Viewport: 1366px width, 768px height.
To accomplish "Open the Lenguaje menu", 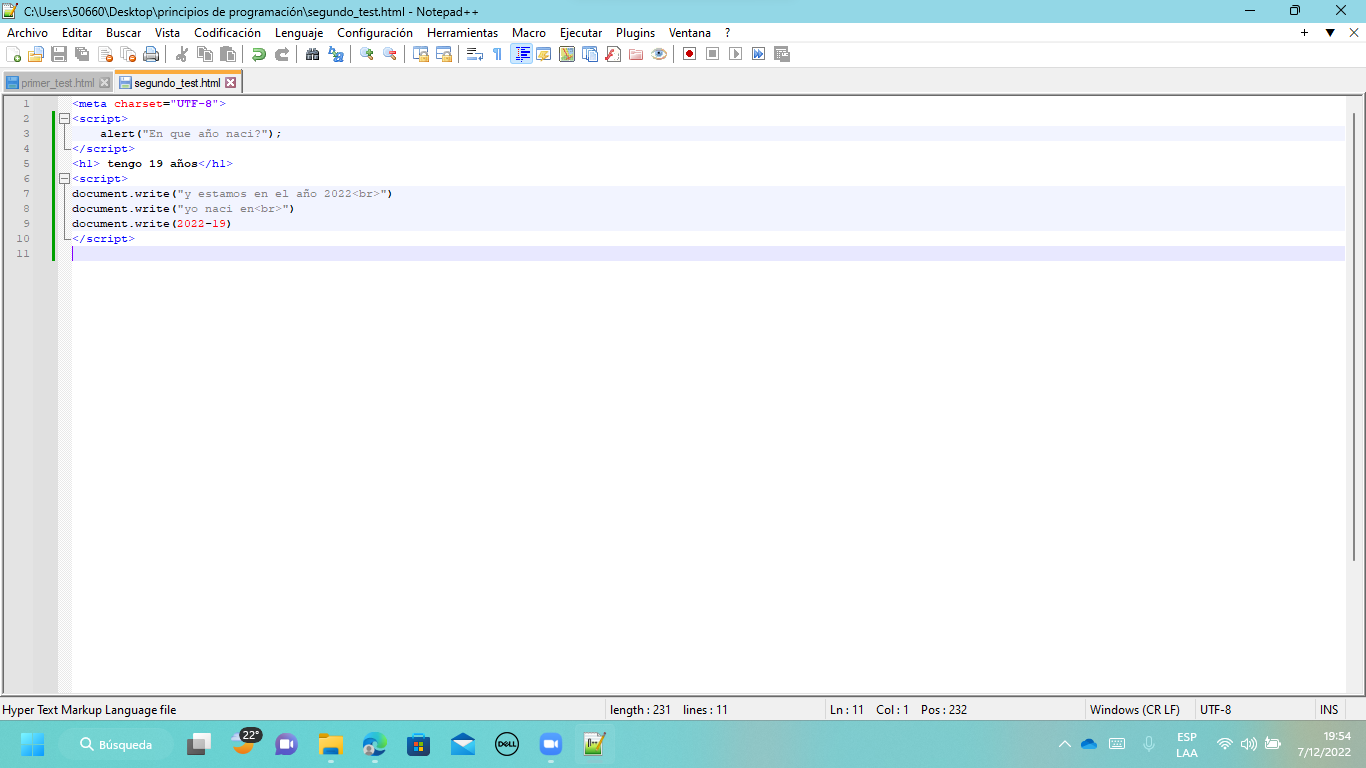I will pyautogui.click(x=299, y=33).
